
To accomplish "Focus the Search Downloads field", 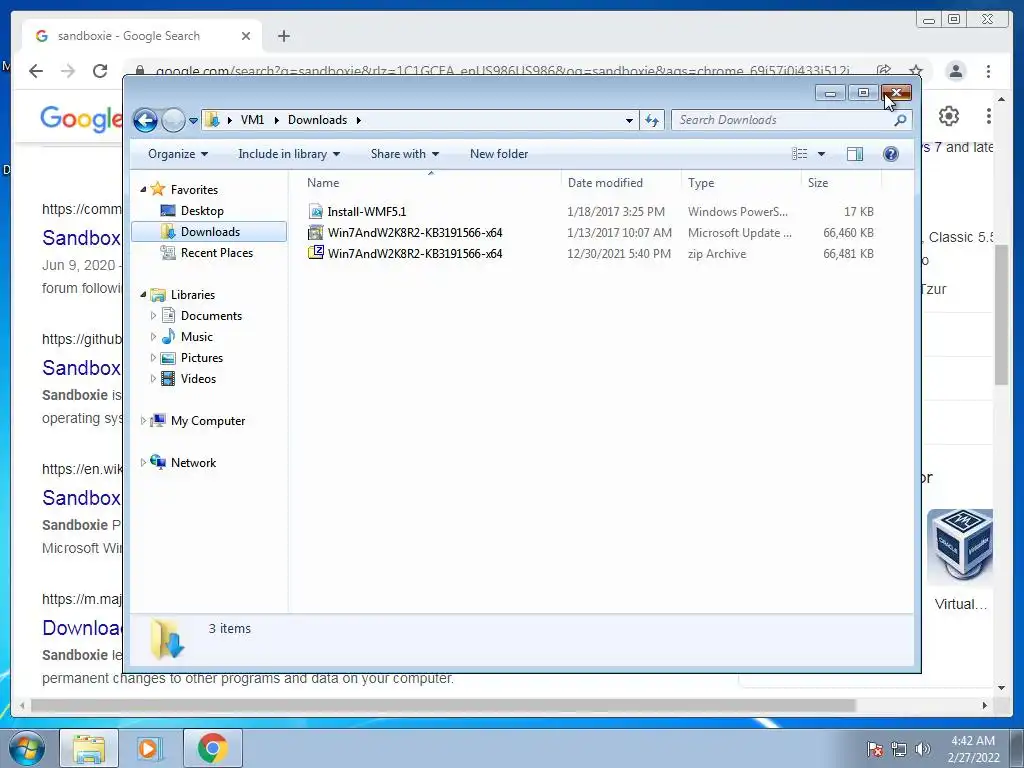I will click(784, 120).
